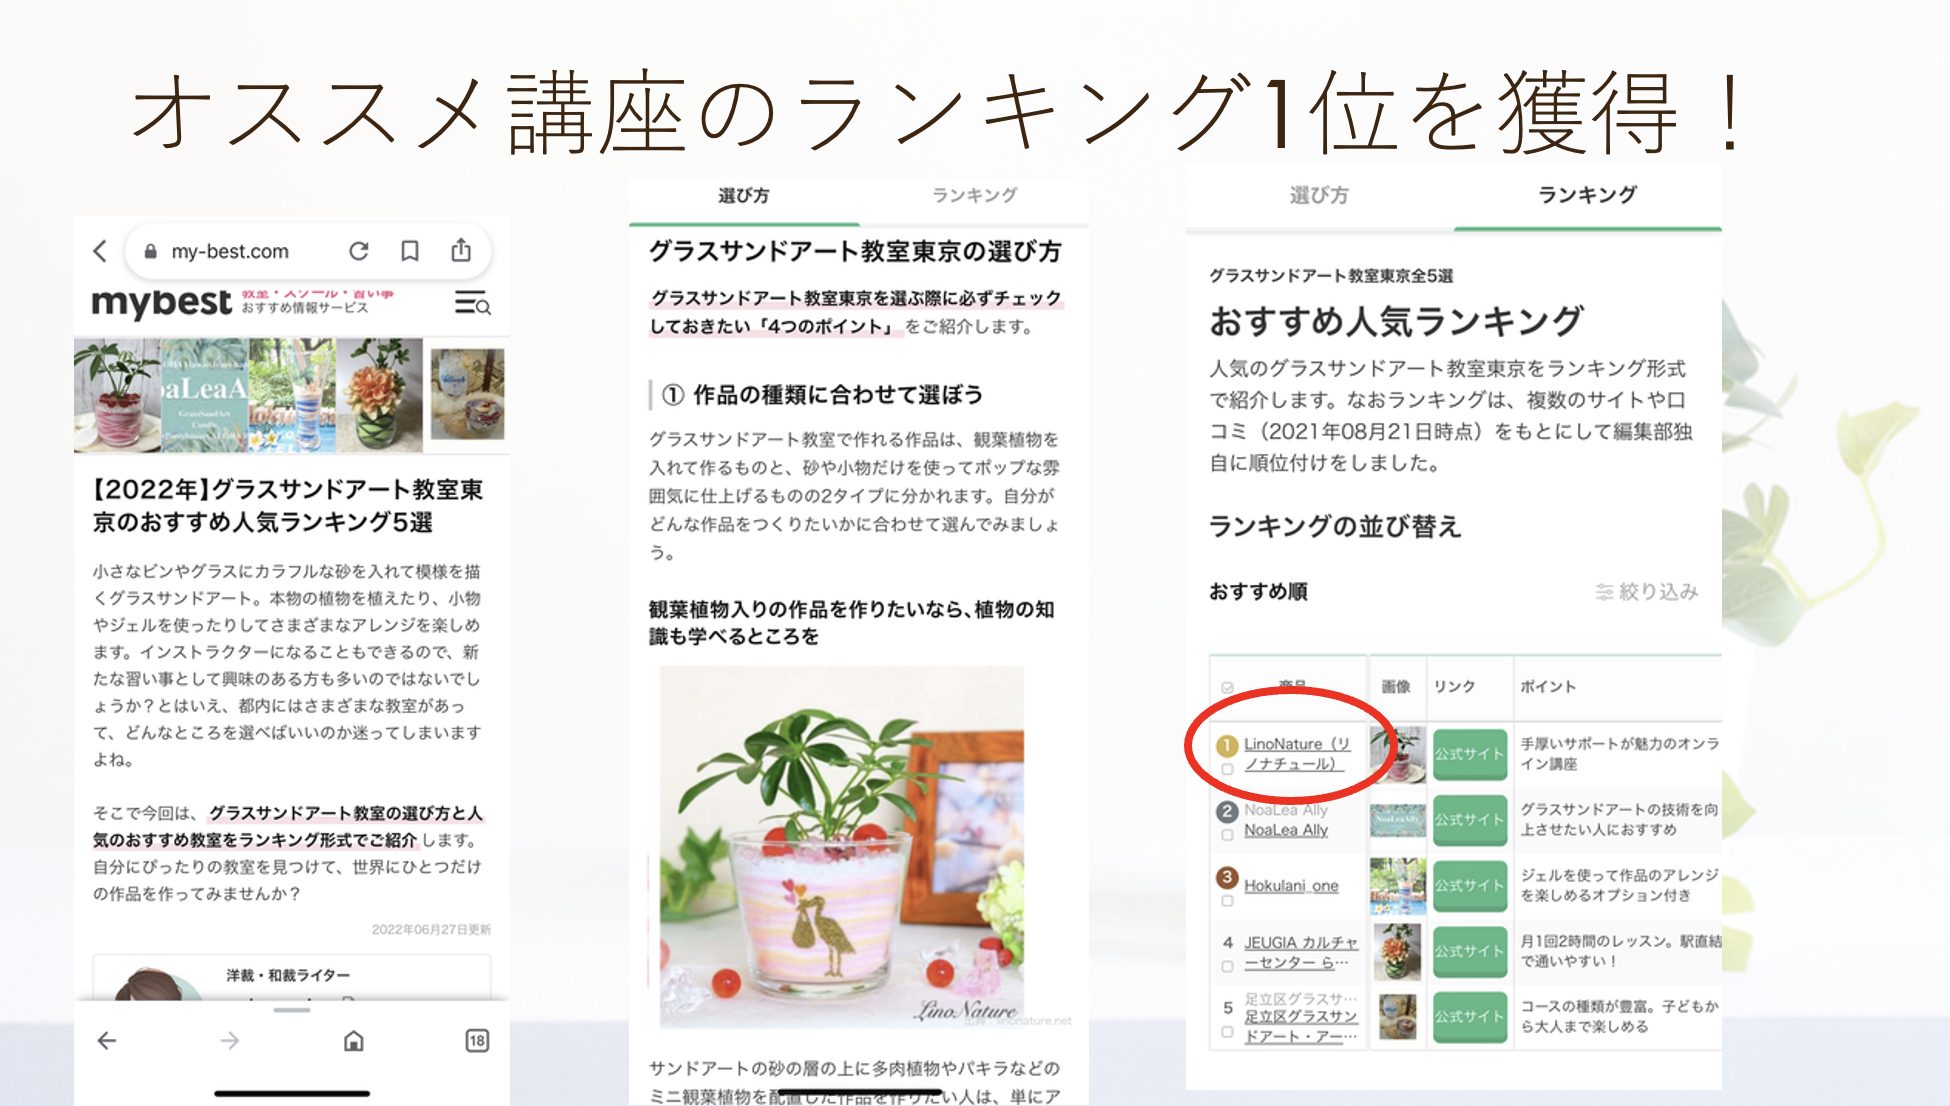
Task: Go forward with bottom right arrow
Action: (230, 1041)
